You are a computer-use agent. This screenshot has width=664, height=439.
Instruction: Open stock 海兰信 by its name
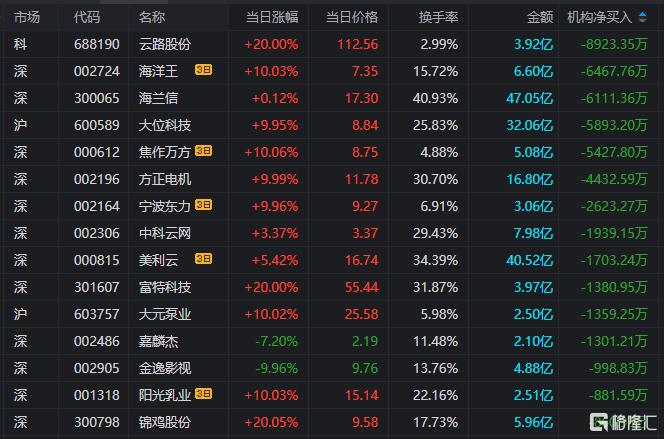pos(158,98)
